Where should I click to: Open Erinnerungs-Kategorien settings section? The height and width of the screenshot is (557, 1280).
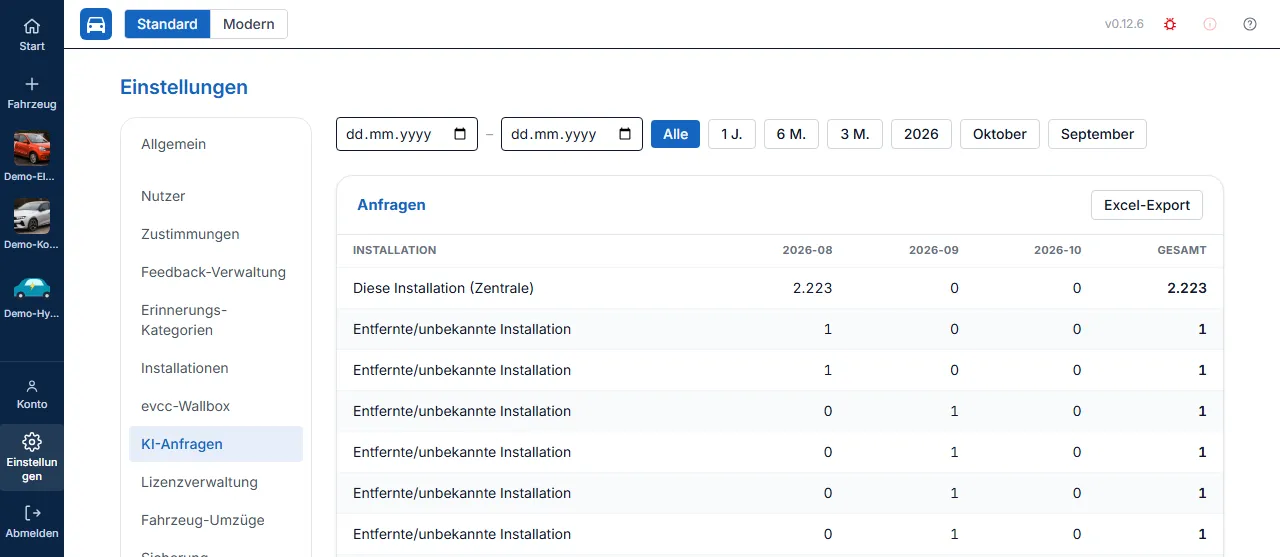[216, 320]
